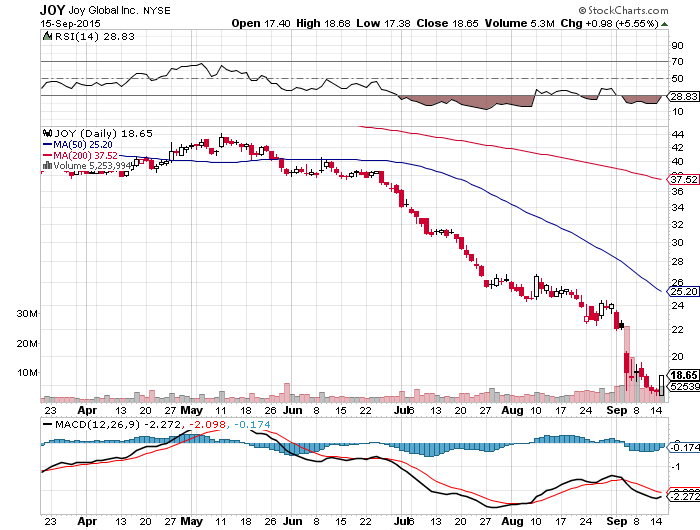Click the 'JOY (Daily) 18.65' legend label
This screenshot has width=700, height=530.
coord(103,133)
